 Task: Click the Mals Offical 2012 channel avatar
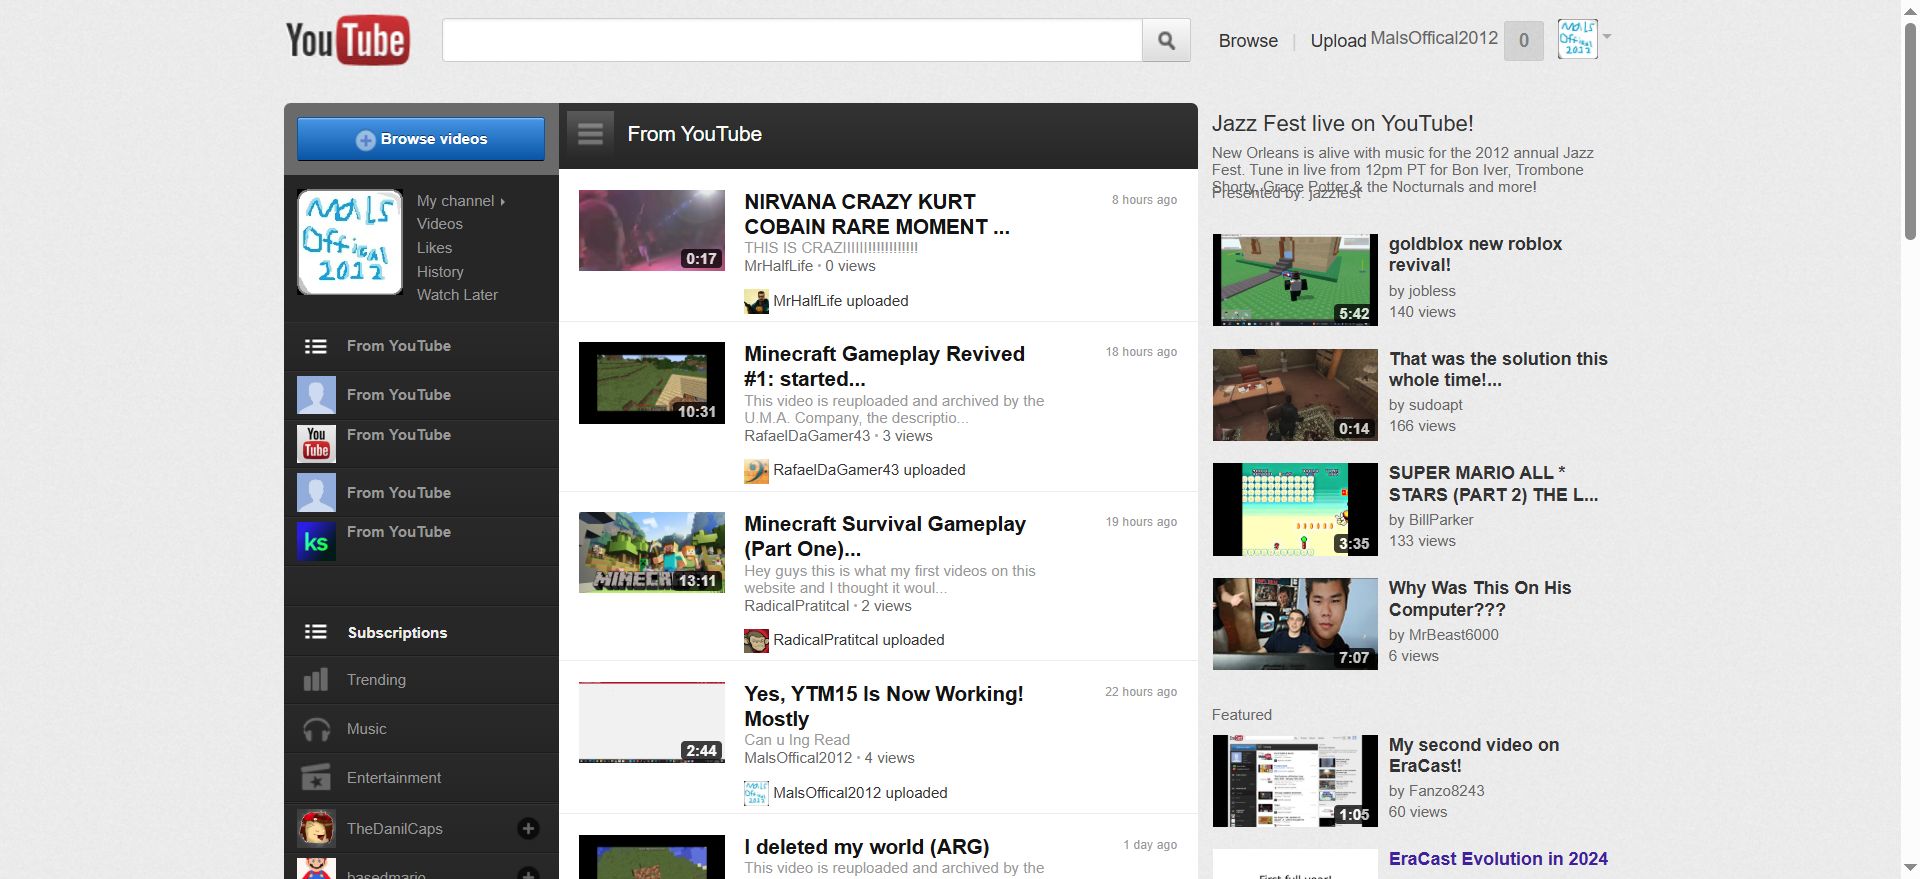point(350,242)
